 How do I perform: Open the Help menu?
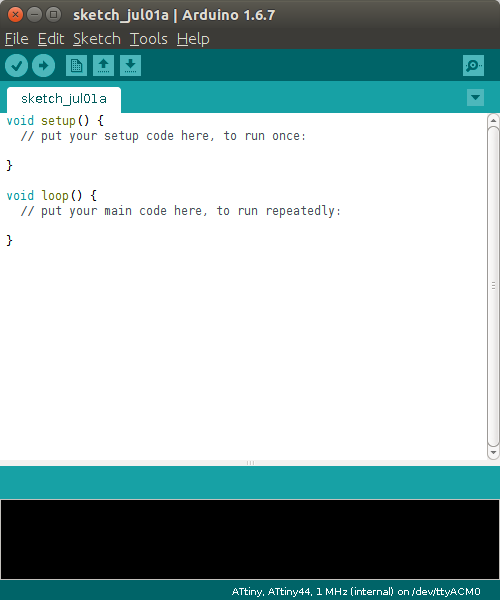(x=193, y=39)
